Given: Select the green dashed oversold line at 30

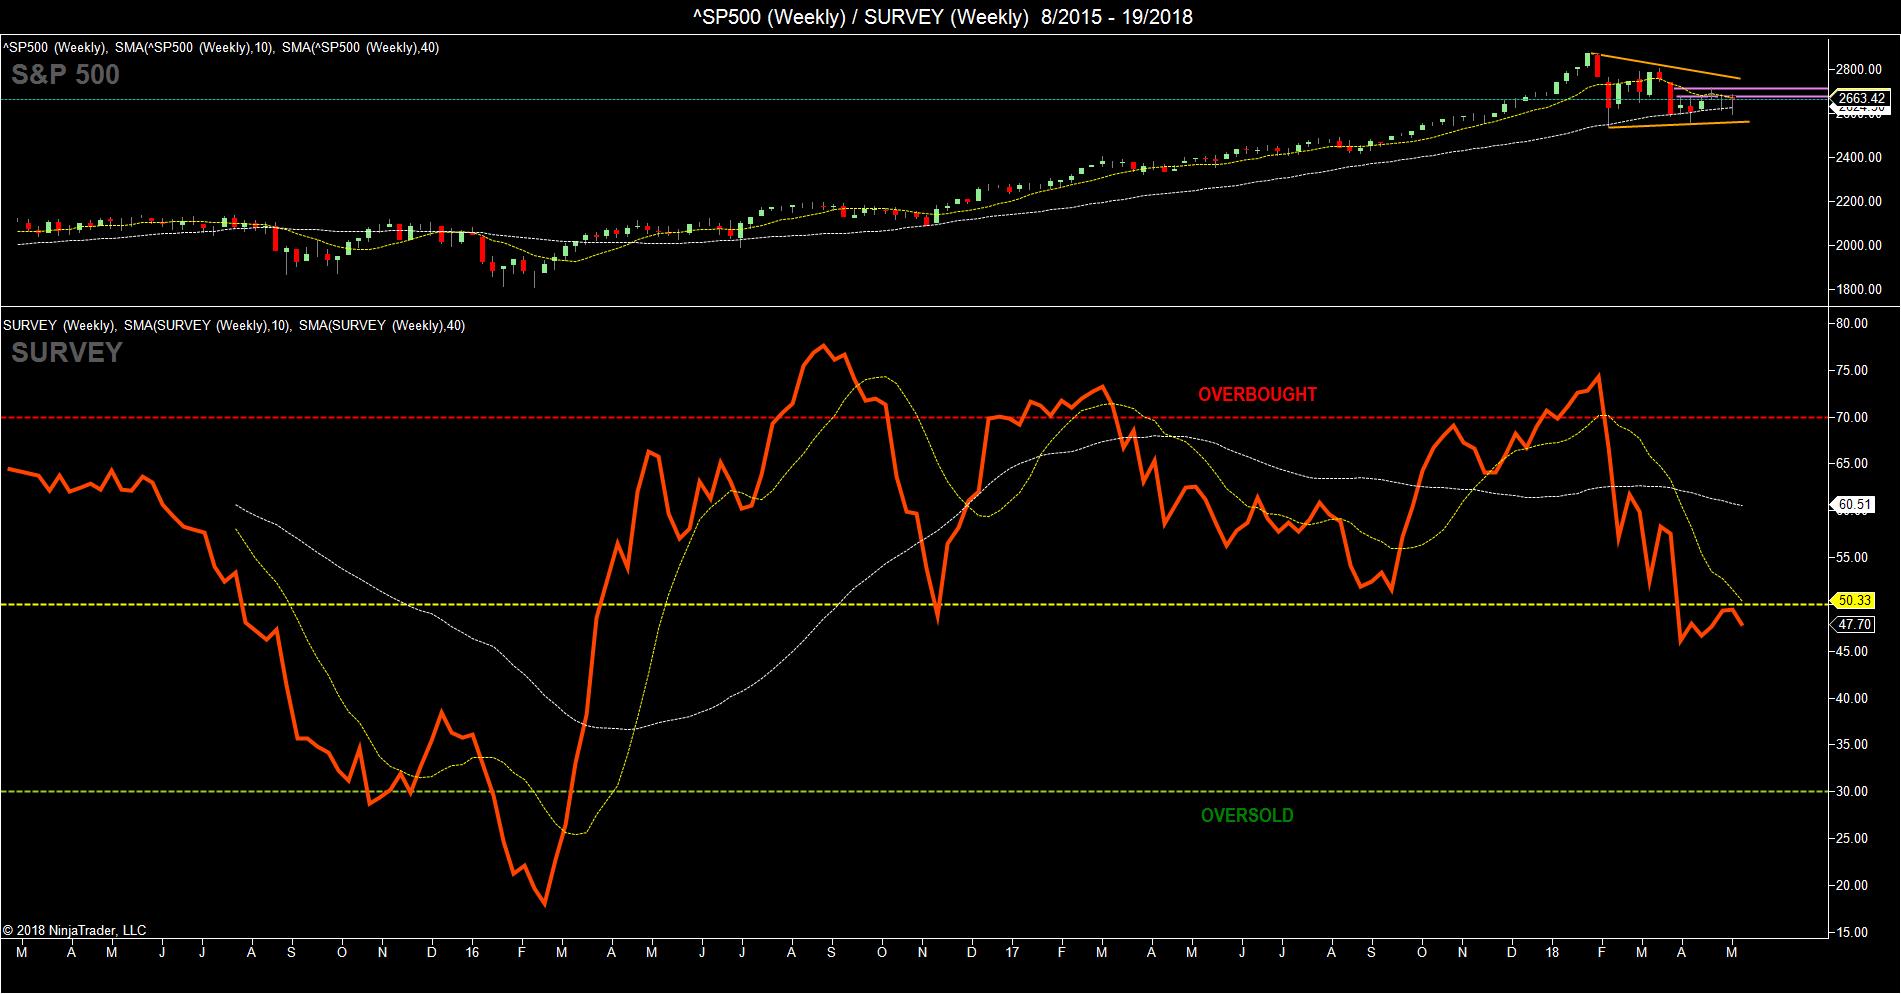Looking at the screenshot, I should [x=914, y=791].
